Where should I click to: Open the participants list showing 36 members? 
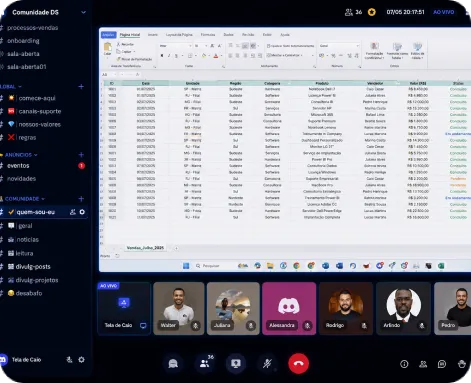[204, 363]
